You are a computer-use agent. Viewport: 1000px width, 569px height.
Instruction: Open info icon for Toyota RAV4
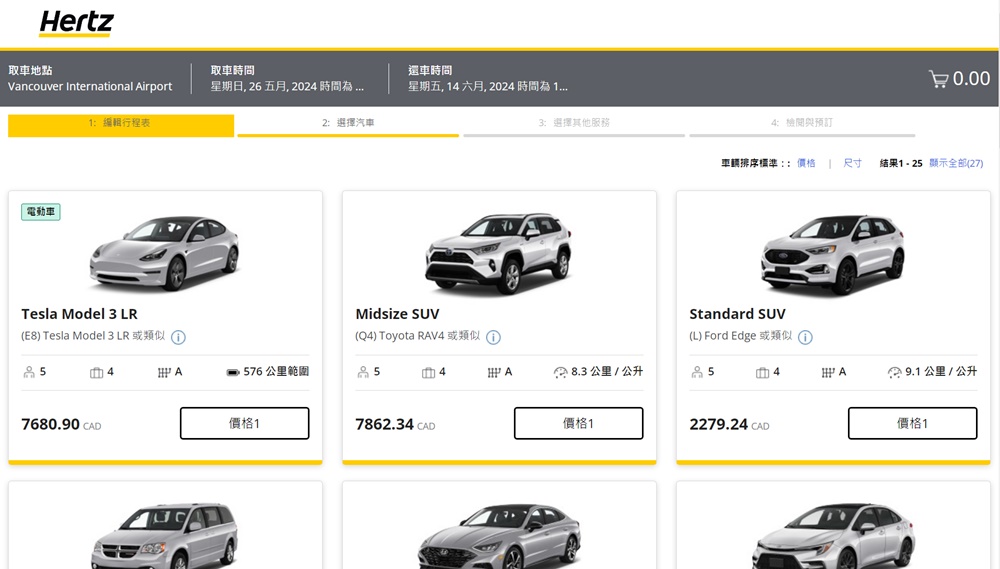point(494,337)
